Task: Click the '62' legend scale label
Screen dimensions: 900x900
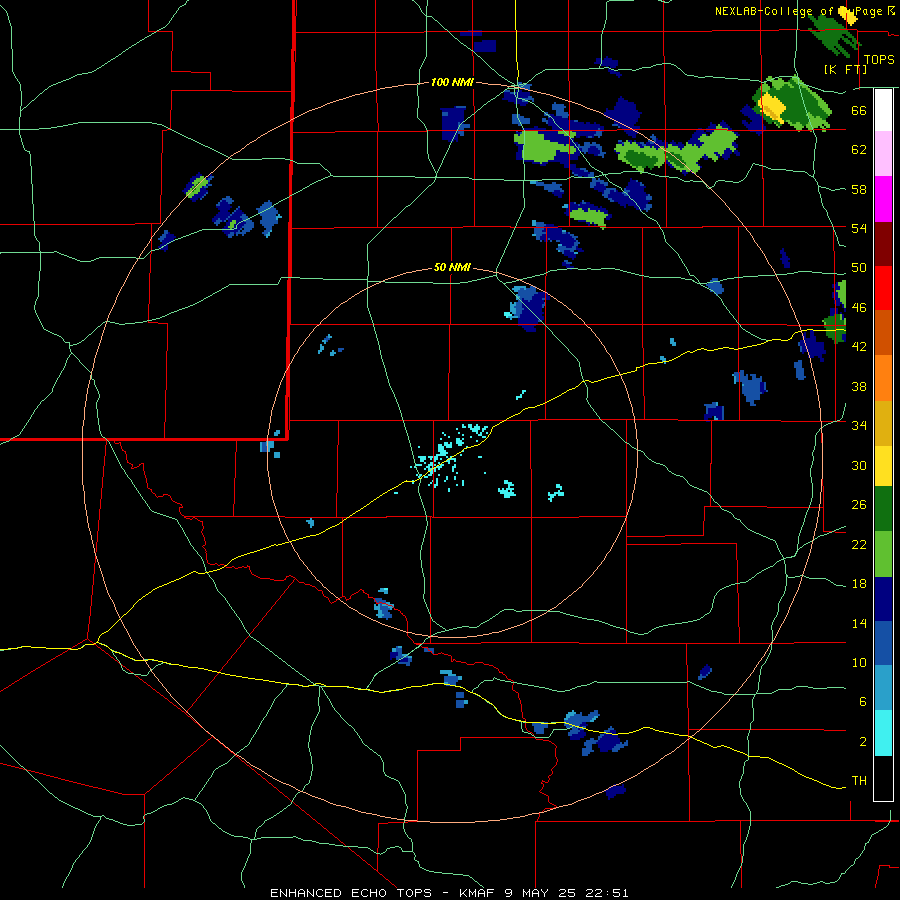Action: coord(859,150)
